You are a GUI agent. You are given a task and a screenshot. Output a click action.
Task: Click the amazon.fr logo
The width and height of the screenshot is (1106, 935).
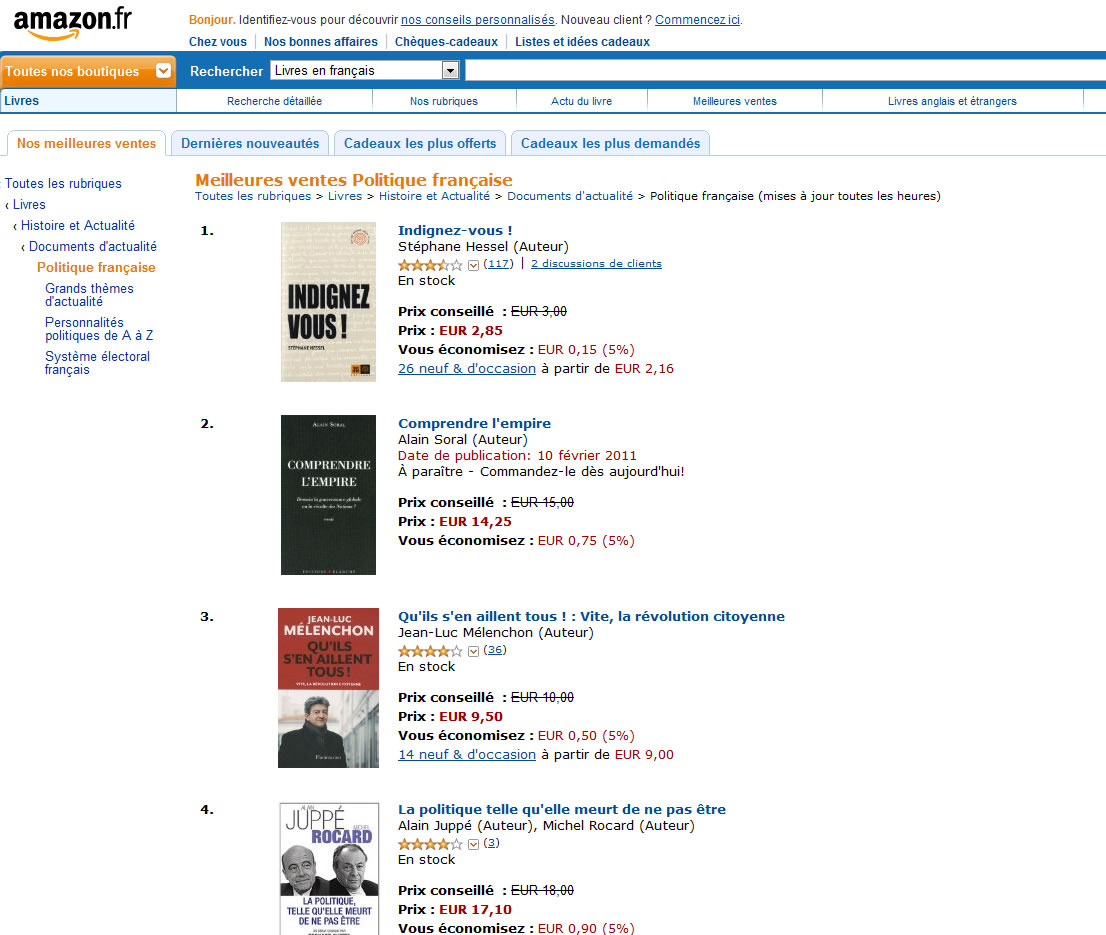73,24
